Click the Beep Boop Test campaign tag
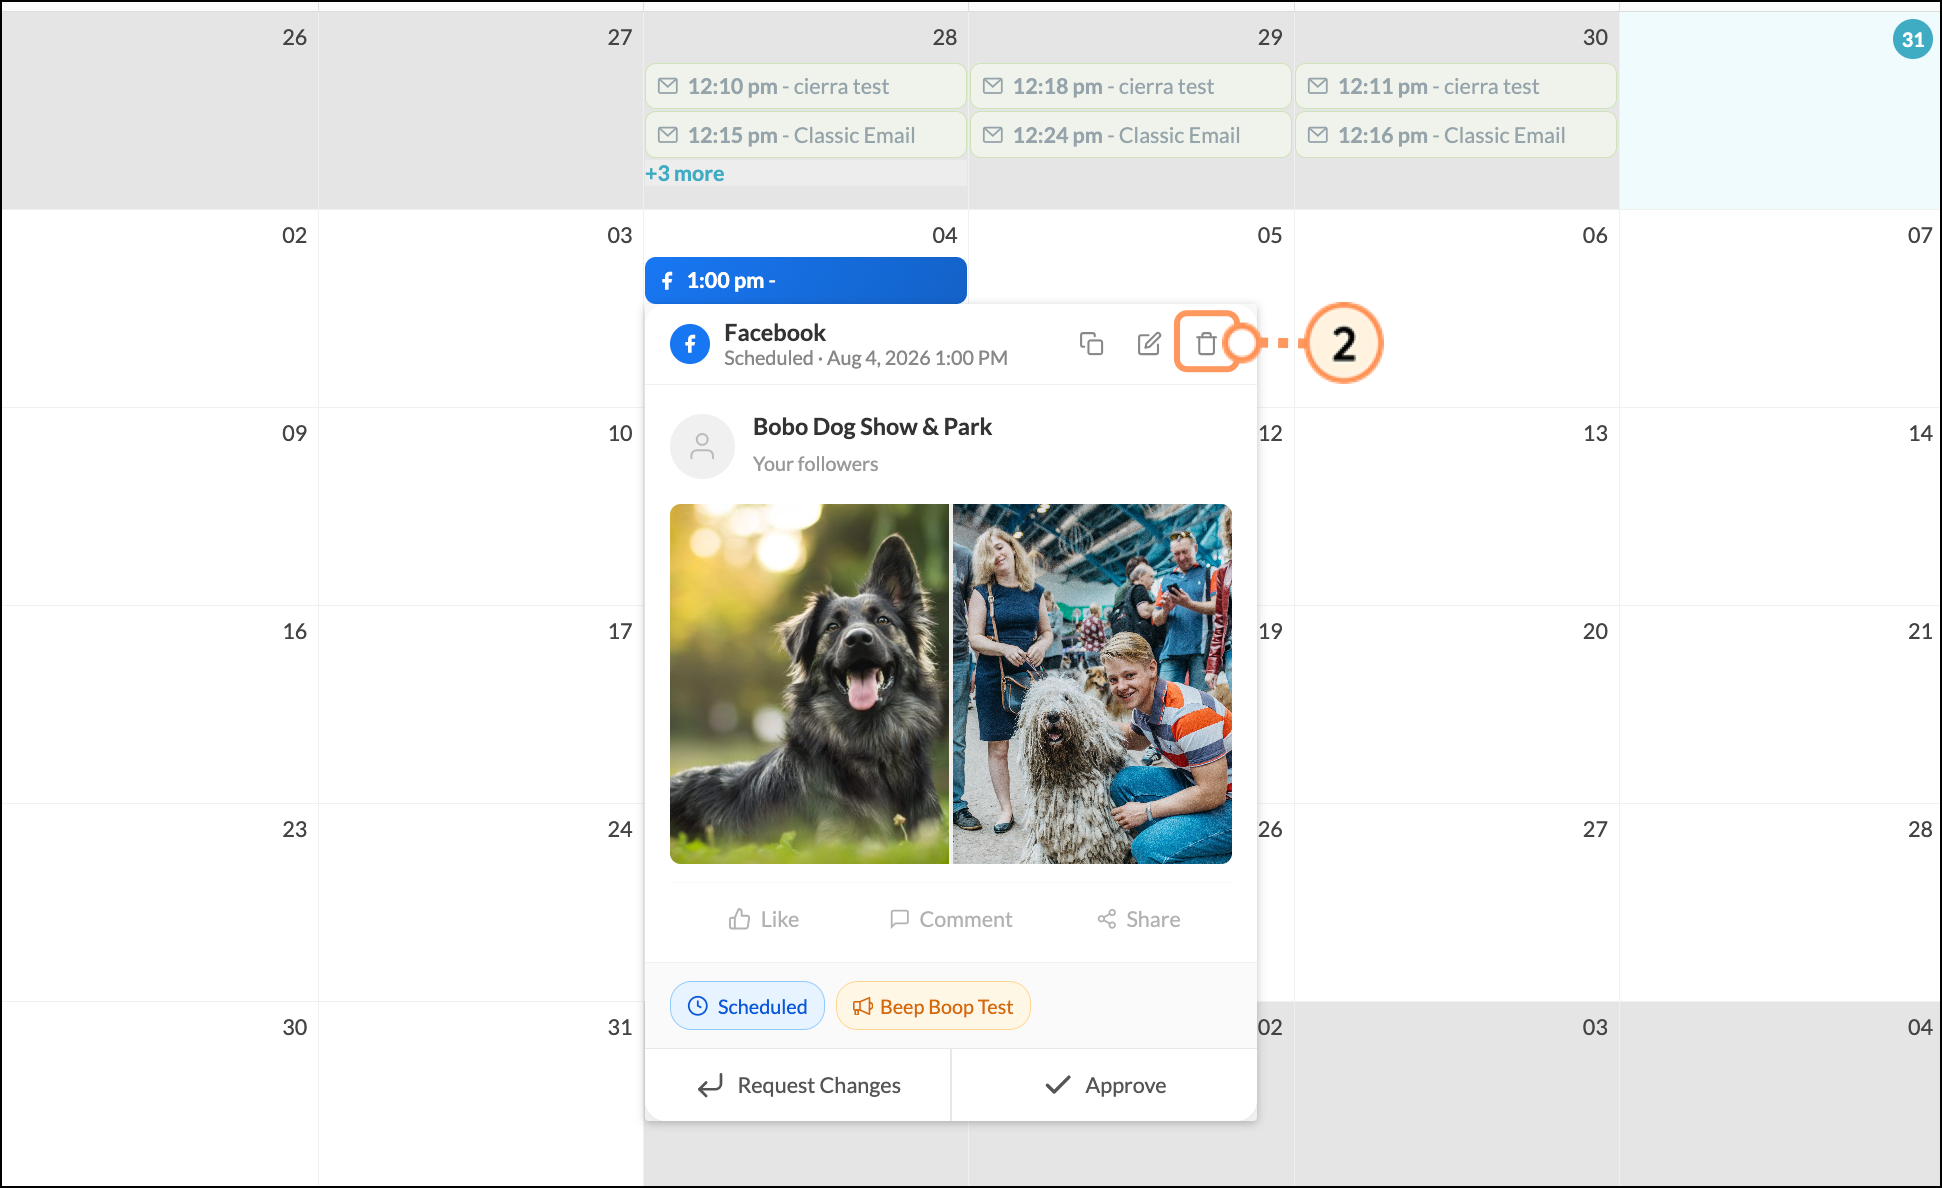This screenshot has height=1188, width=1942. [933, 1006]
